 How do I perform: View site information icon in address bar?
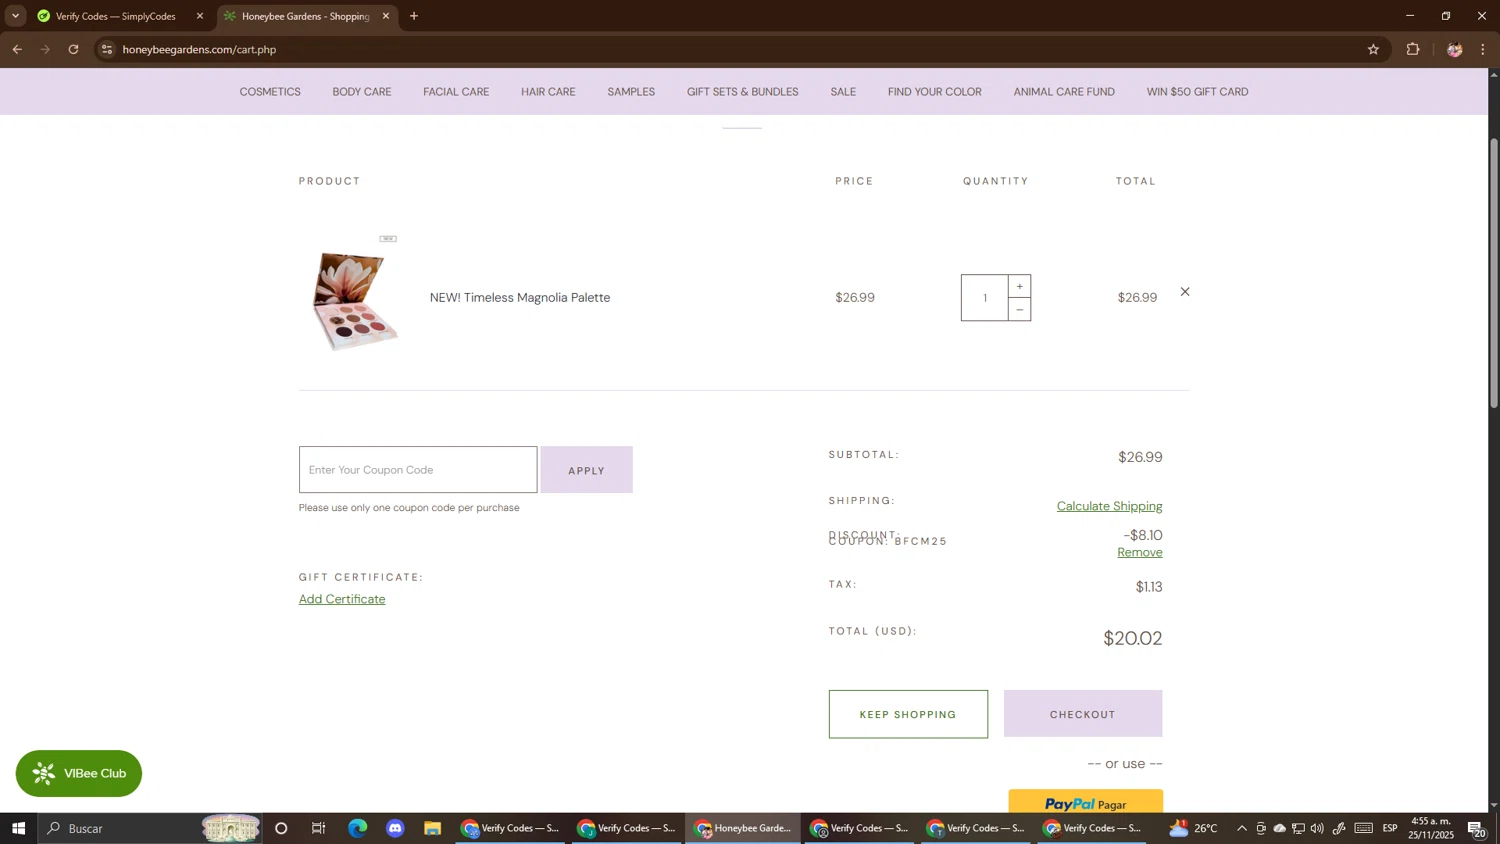(x=107, y=49)
